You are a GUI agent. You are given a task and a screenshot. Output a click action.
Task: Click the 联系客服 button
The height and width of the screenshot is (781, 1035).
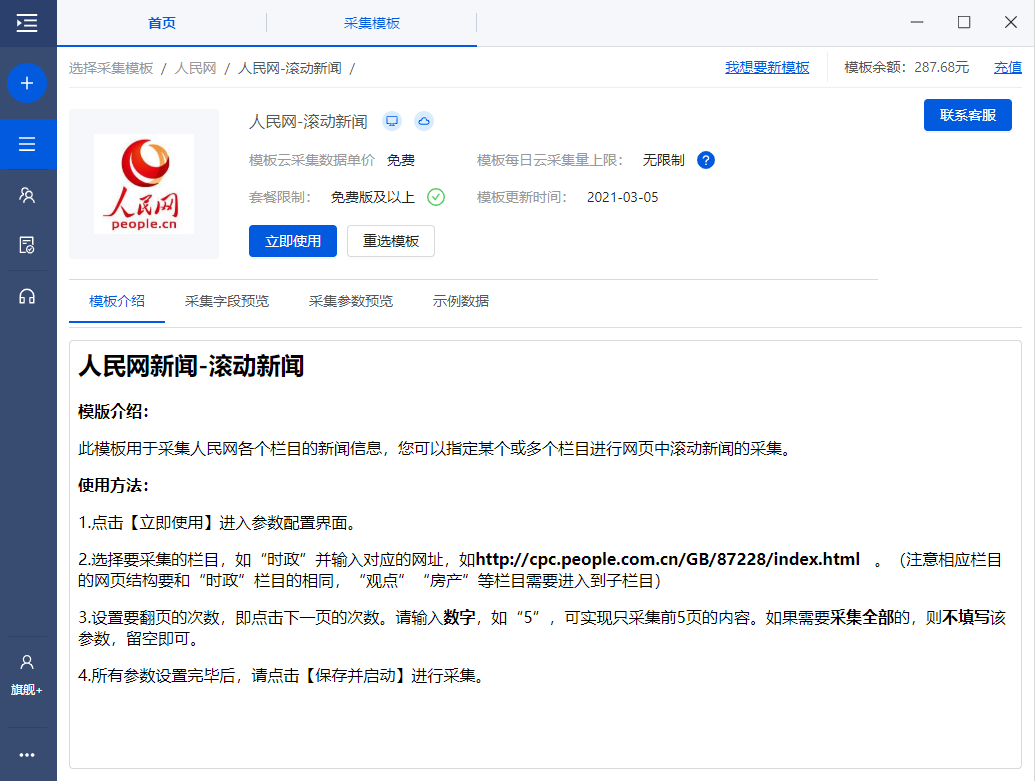(968, 116)
